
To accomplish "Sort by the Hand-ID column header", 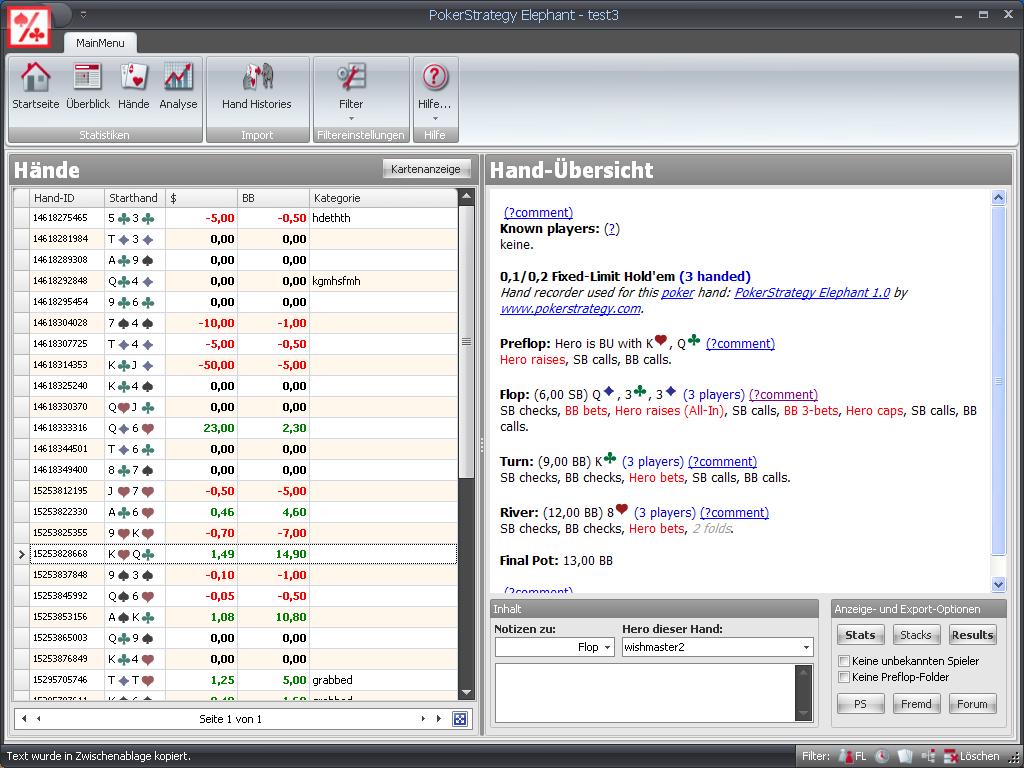I will pyautogui.click(x=67, y=198).
